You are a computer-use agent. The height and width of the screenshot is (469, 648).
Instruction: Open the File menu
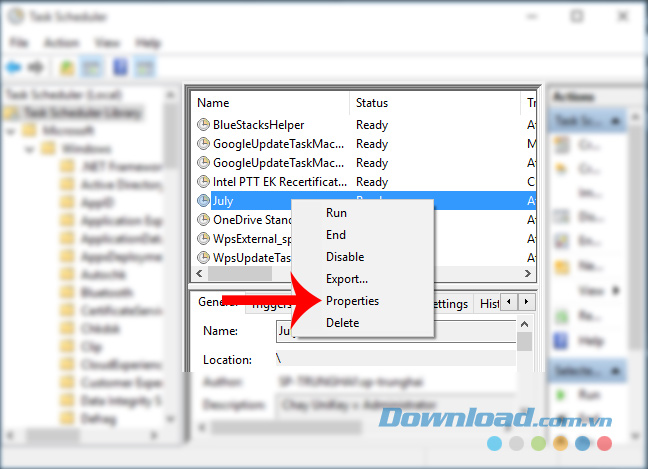click(x=19, y=43)
